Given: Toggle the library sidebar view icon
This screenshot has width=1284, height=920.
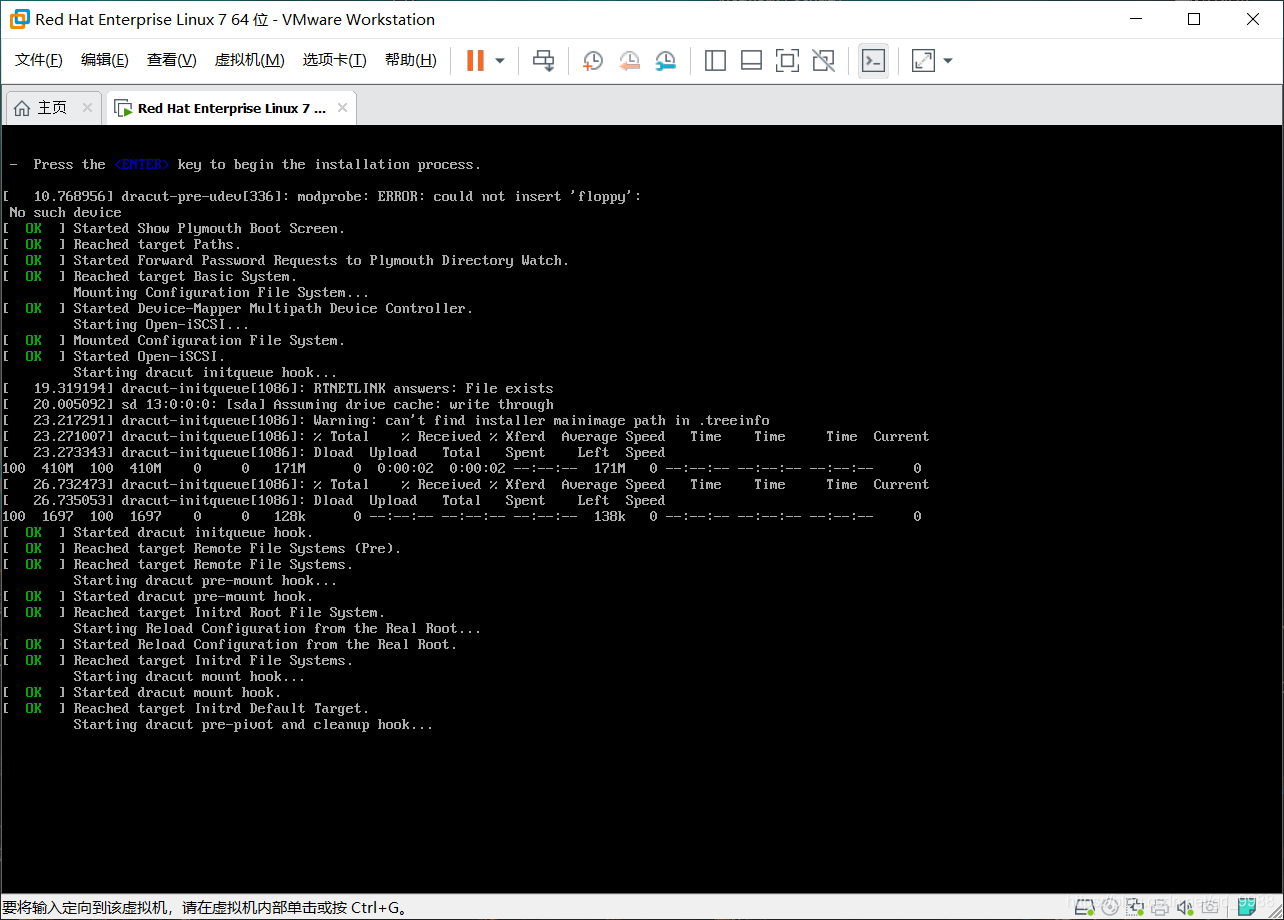Looking at the screenshot, I should click(715, 61).
